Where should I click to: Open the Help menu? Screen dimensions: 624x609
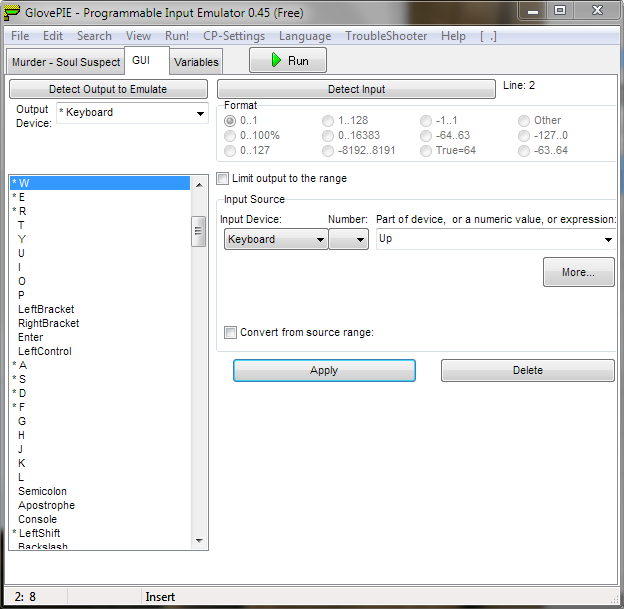point(453,36)
